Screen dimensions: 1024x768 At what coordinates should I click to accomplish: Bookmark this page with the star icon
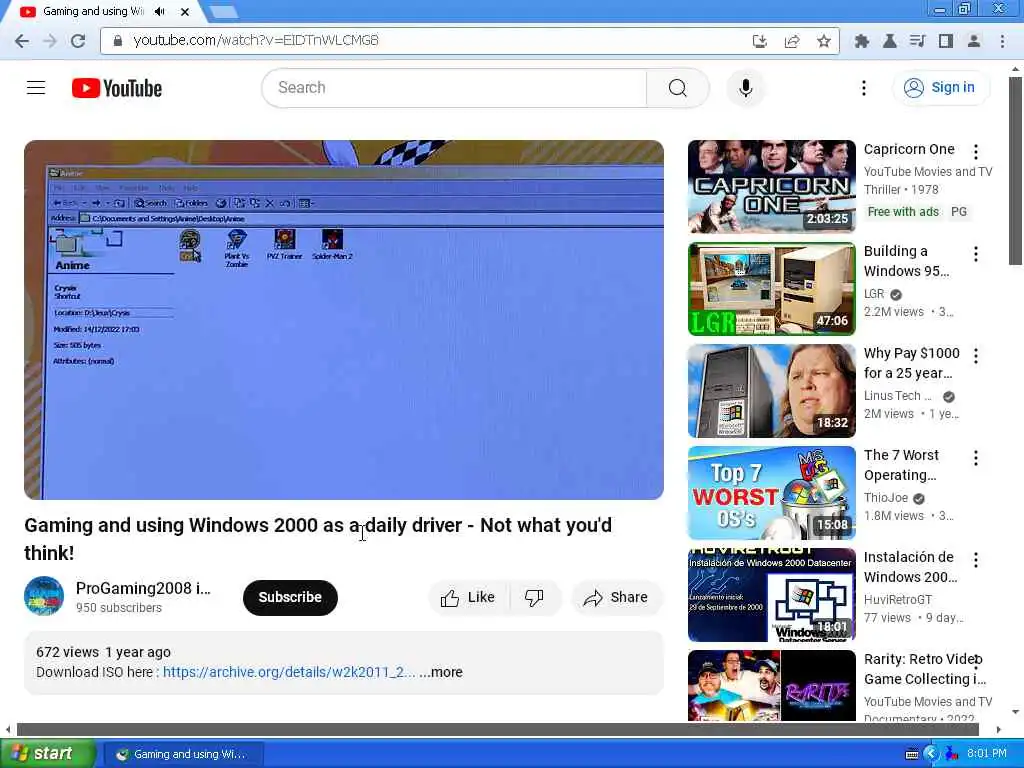[x=824, y=41]
